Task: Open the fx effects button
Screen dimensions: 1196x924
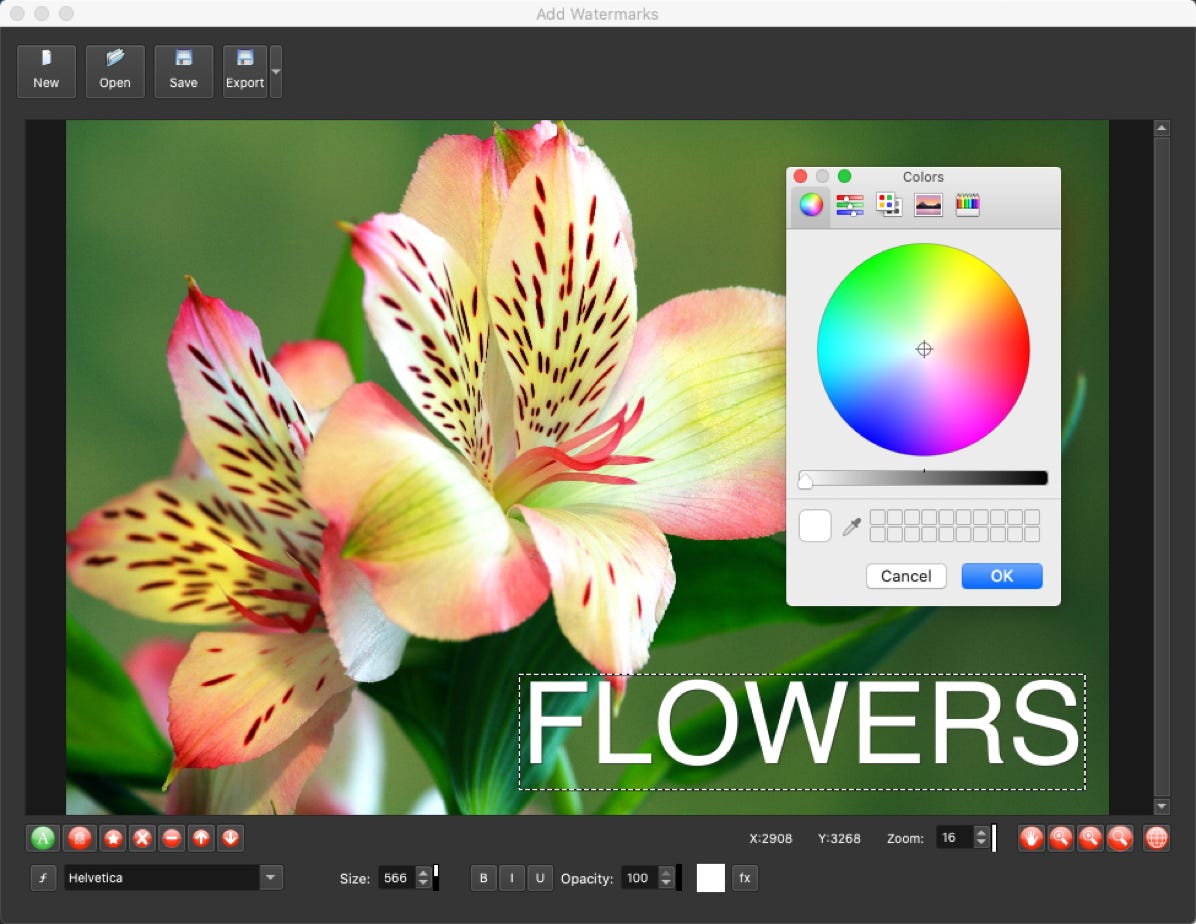Action: click(x=744, y=878)
